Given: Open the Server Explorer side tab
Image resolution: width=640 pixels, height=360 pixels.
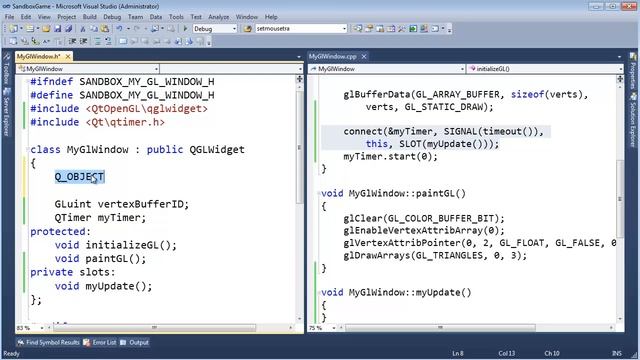Looking at the screenshot, I should (x=7, y=113).
